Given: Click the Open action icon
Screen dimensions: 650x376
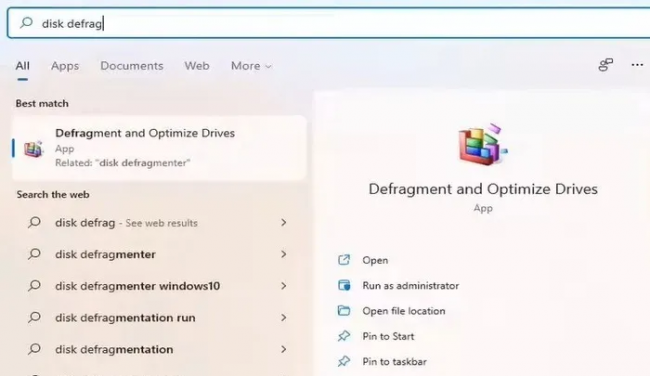Looking at the screenshot, I should tap(344, 260).
